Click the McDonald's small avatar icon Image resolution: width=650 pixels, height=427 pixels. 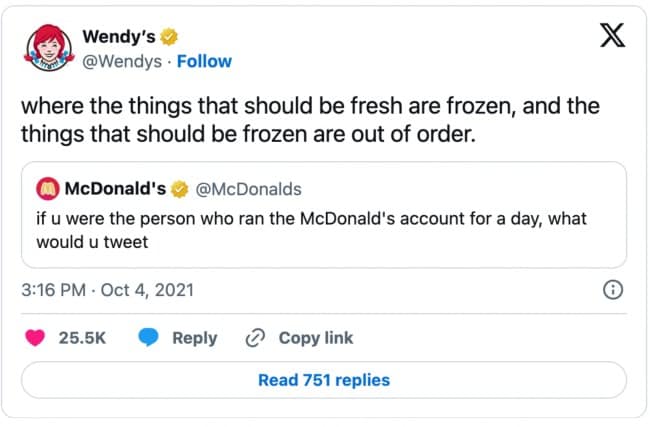point(47,189)
